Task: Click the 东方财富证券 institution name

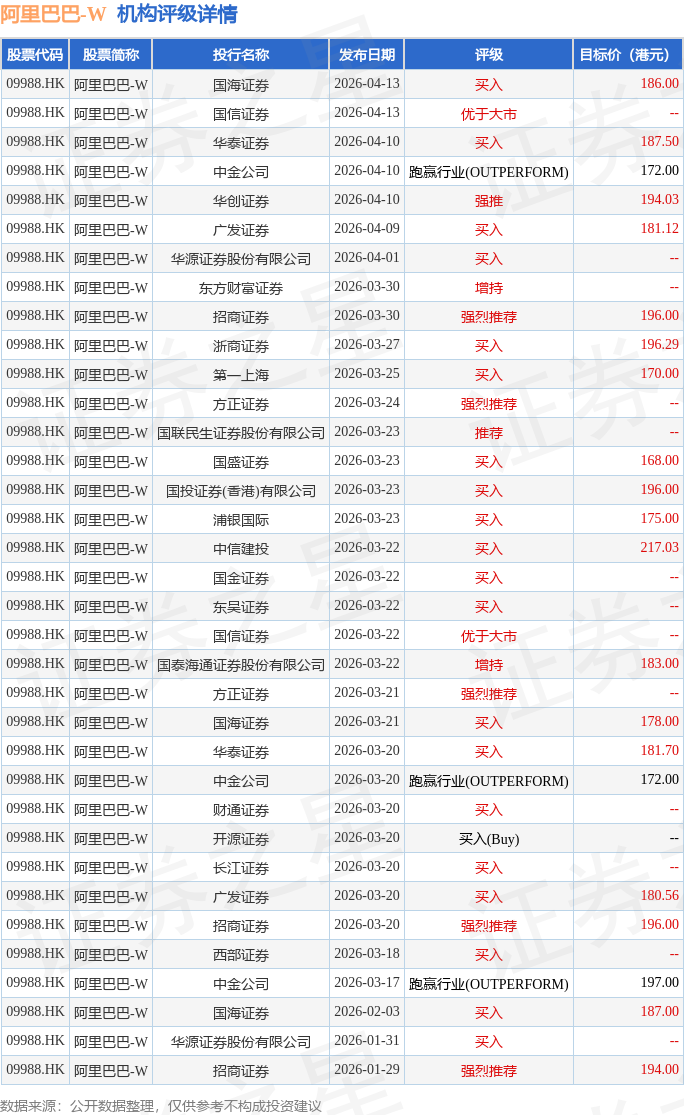Action: click(x=241, y=288)
